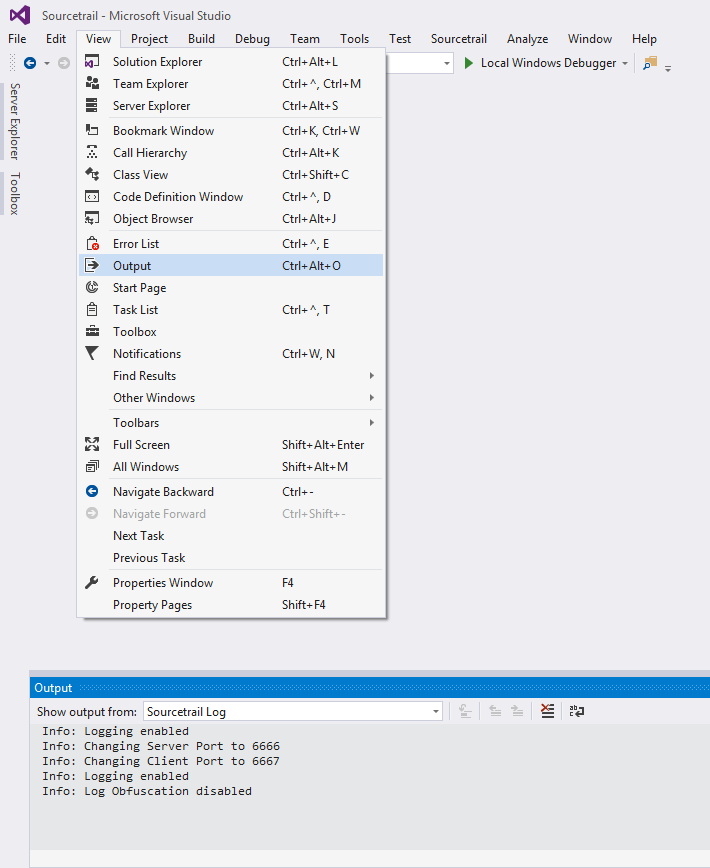Click the Code Definition Window icon

(92, 197)
